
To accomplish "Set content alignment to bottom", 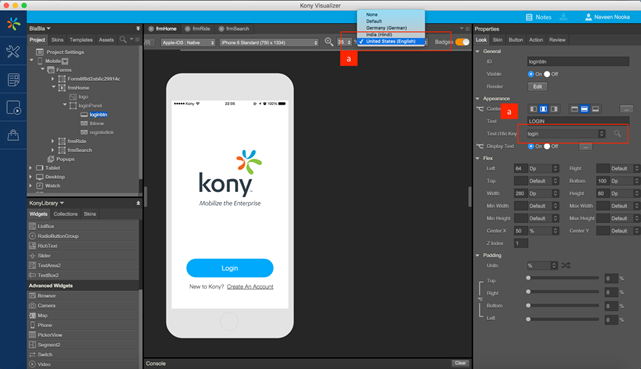I will pyautogui.click(x=595, y=109).
